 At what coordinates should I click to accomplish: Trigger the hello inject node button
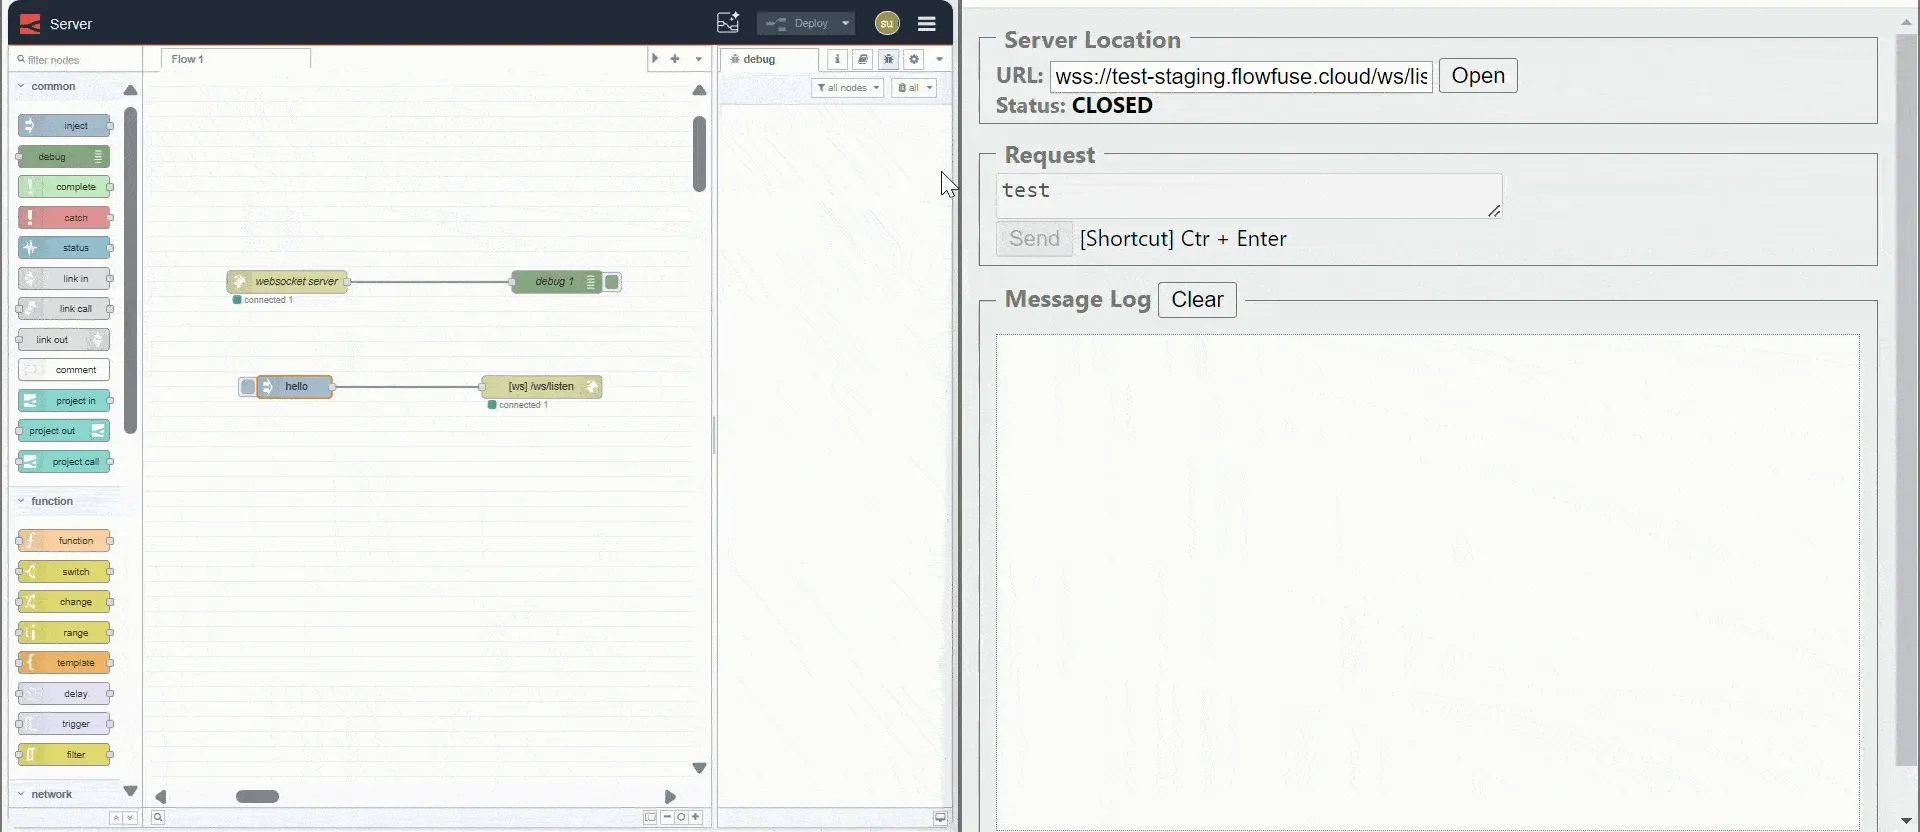pyautogui.click(x=247, y=387)
